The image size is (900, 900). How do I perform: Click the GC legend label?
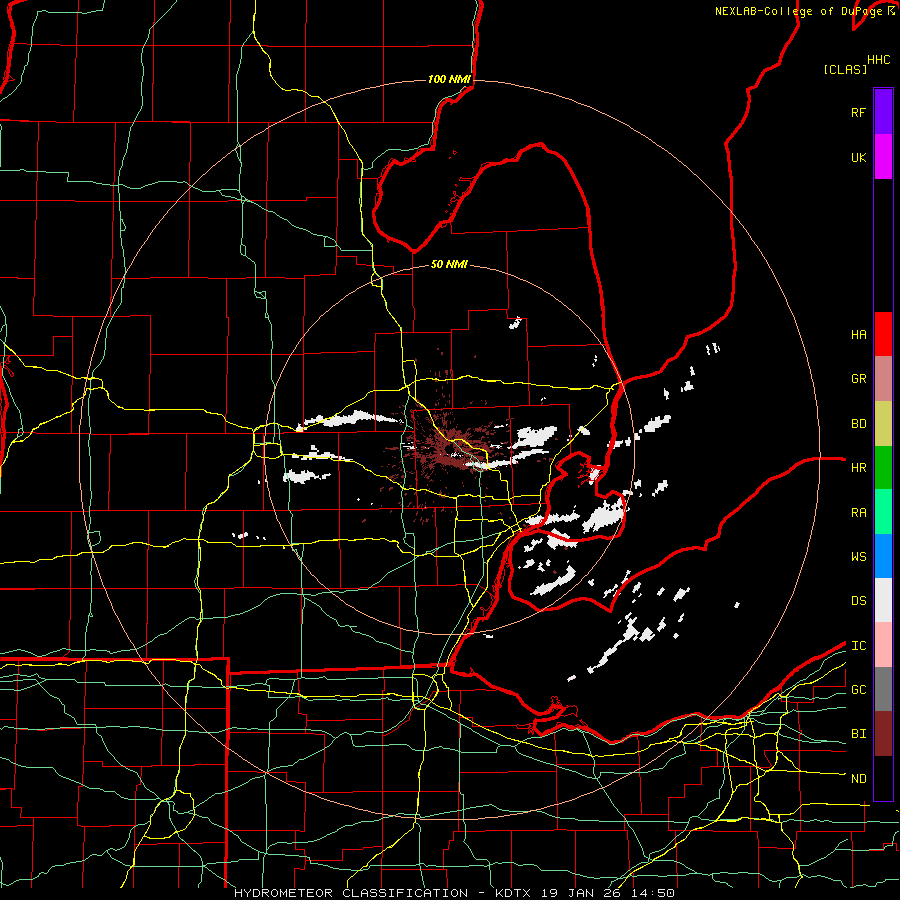[x=859, y=690]
